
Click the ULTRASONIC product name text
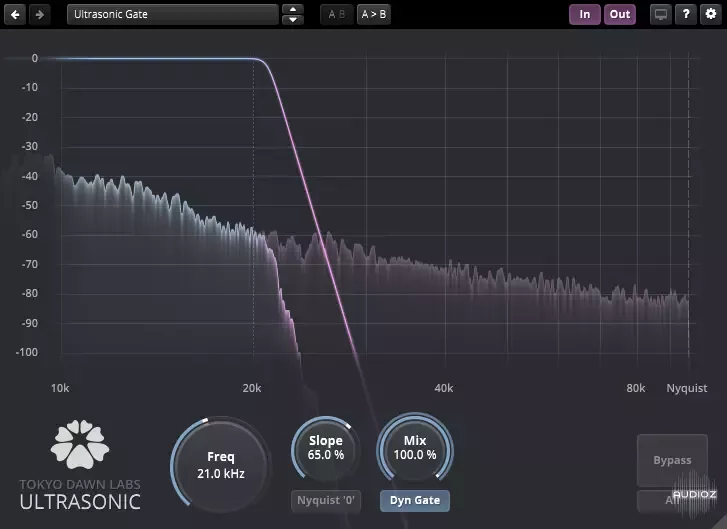(80, 502)
